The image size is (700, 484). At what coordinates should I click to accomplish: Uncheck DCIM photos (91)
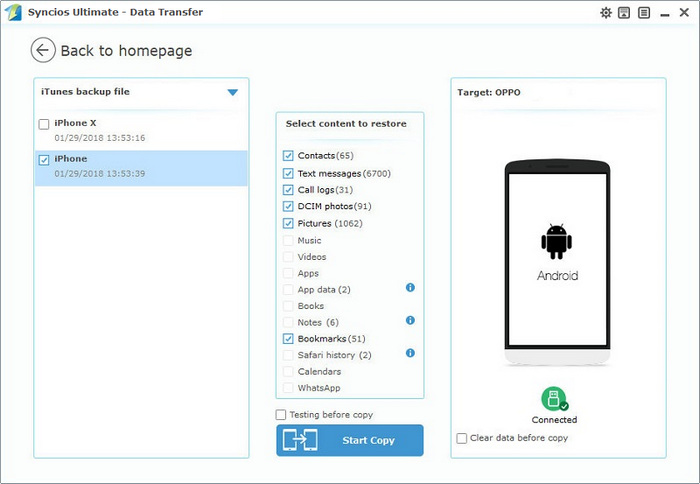(x=288, y=206)
